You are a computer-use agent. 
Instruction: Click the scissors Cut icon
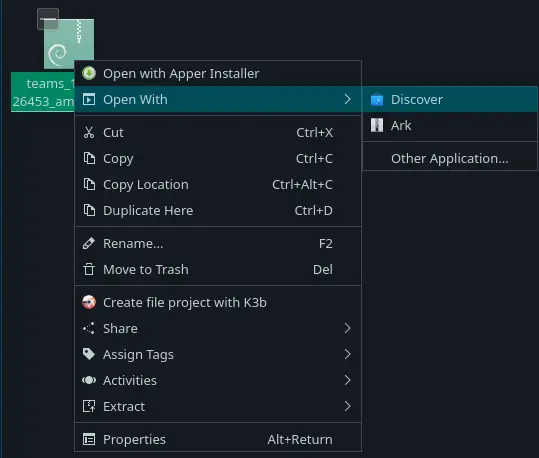coord(89,132)
